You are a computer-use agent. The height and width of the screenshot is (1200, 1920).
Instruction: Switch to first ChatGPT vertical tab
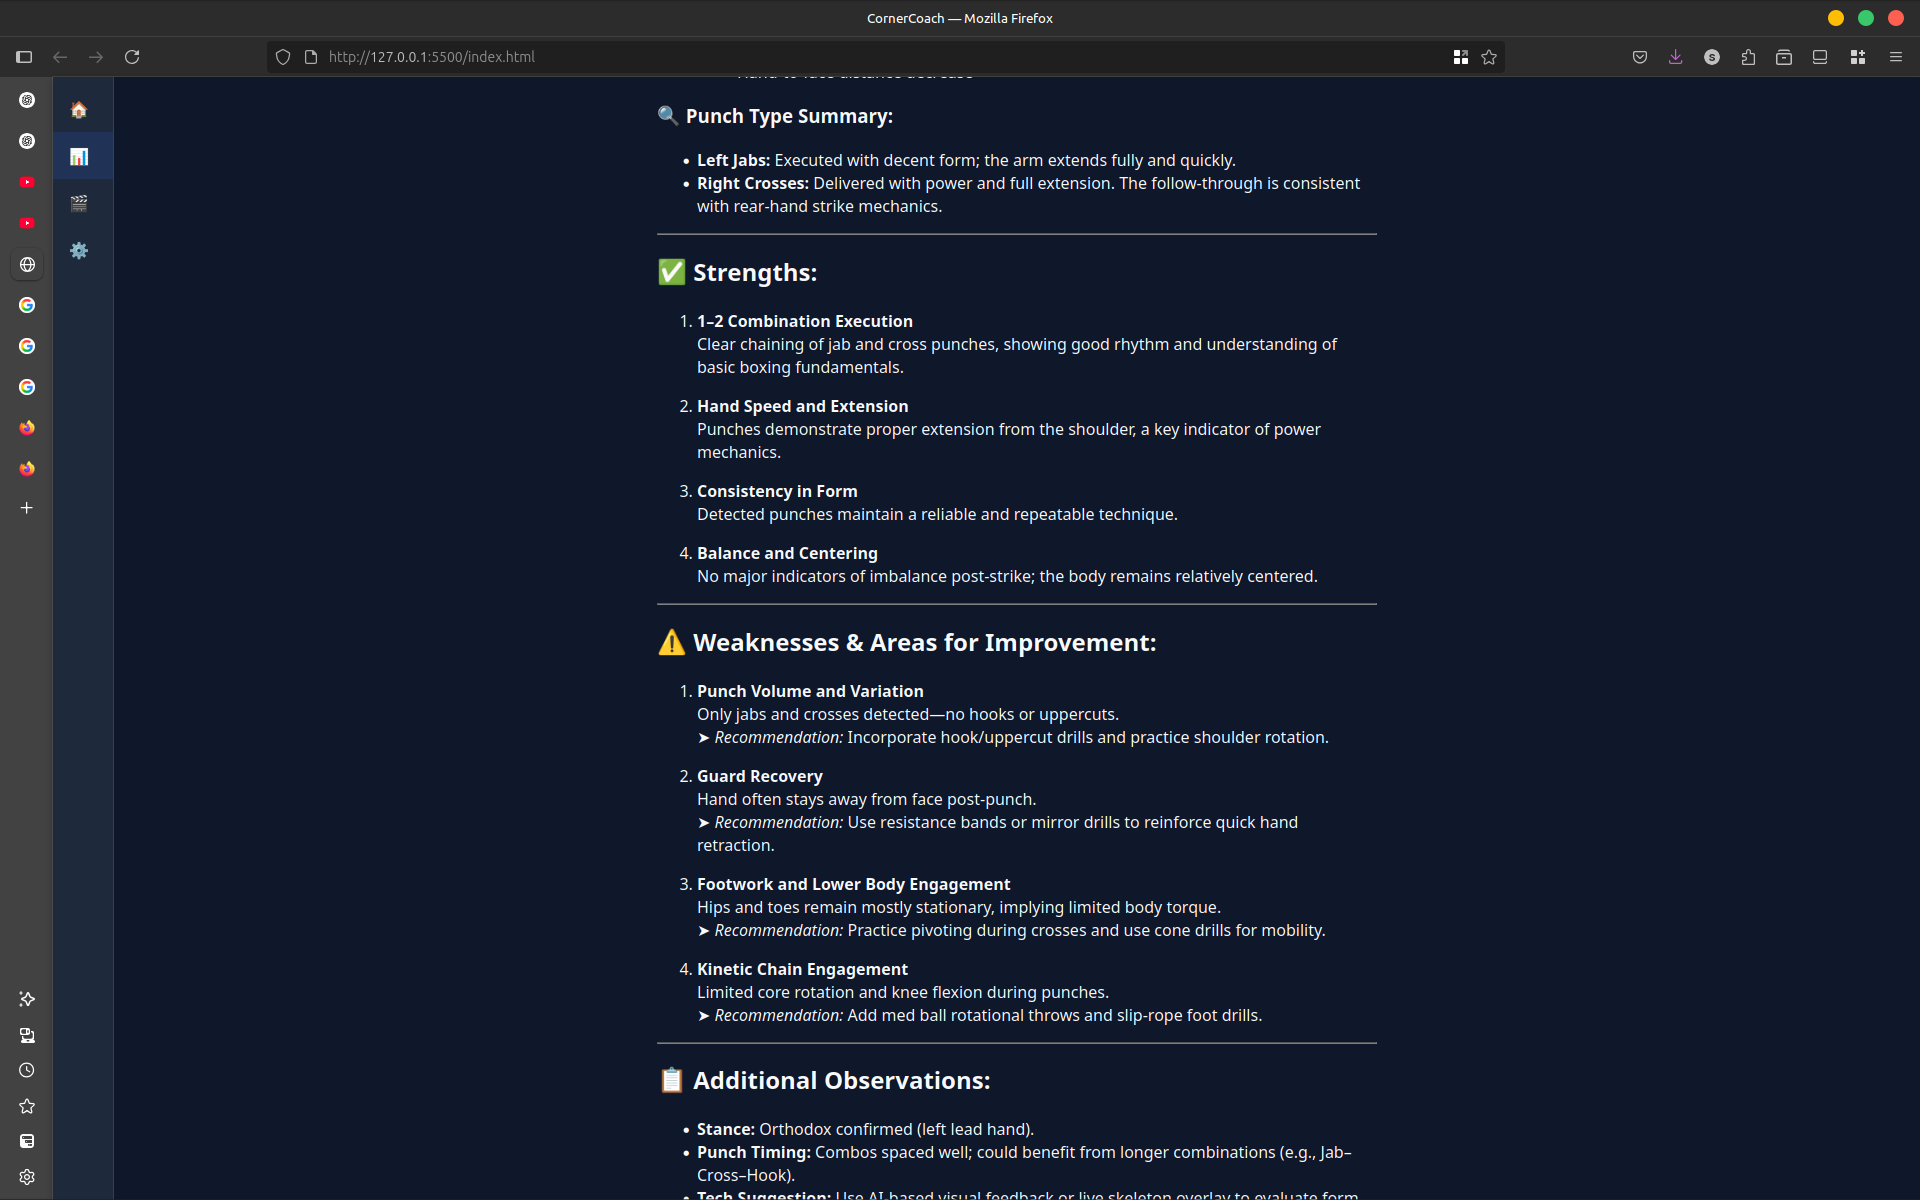pos(27,100)
